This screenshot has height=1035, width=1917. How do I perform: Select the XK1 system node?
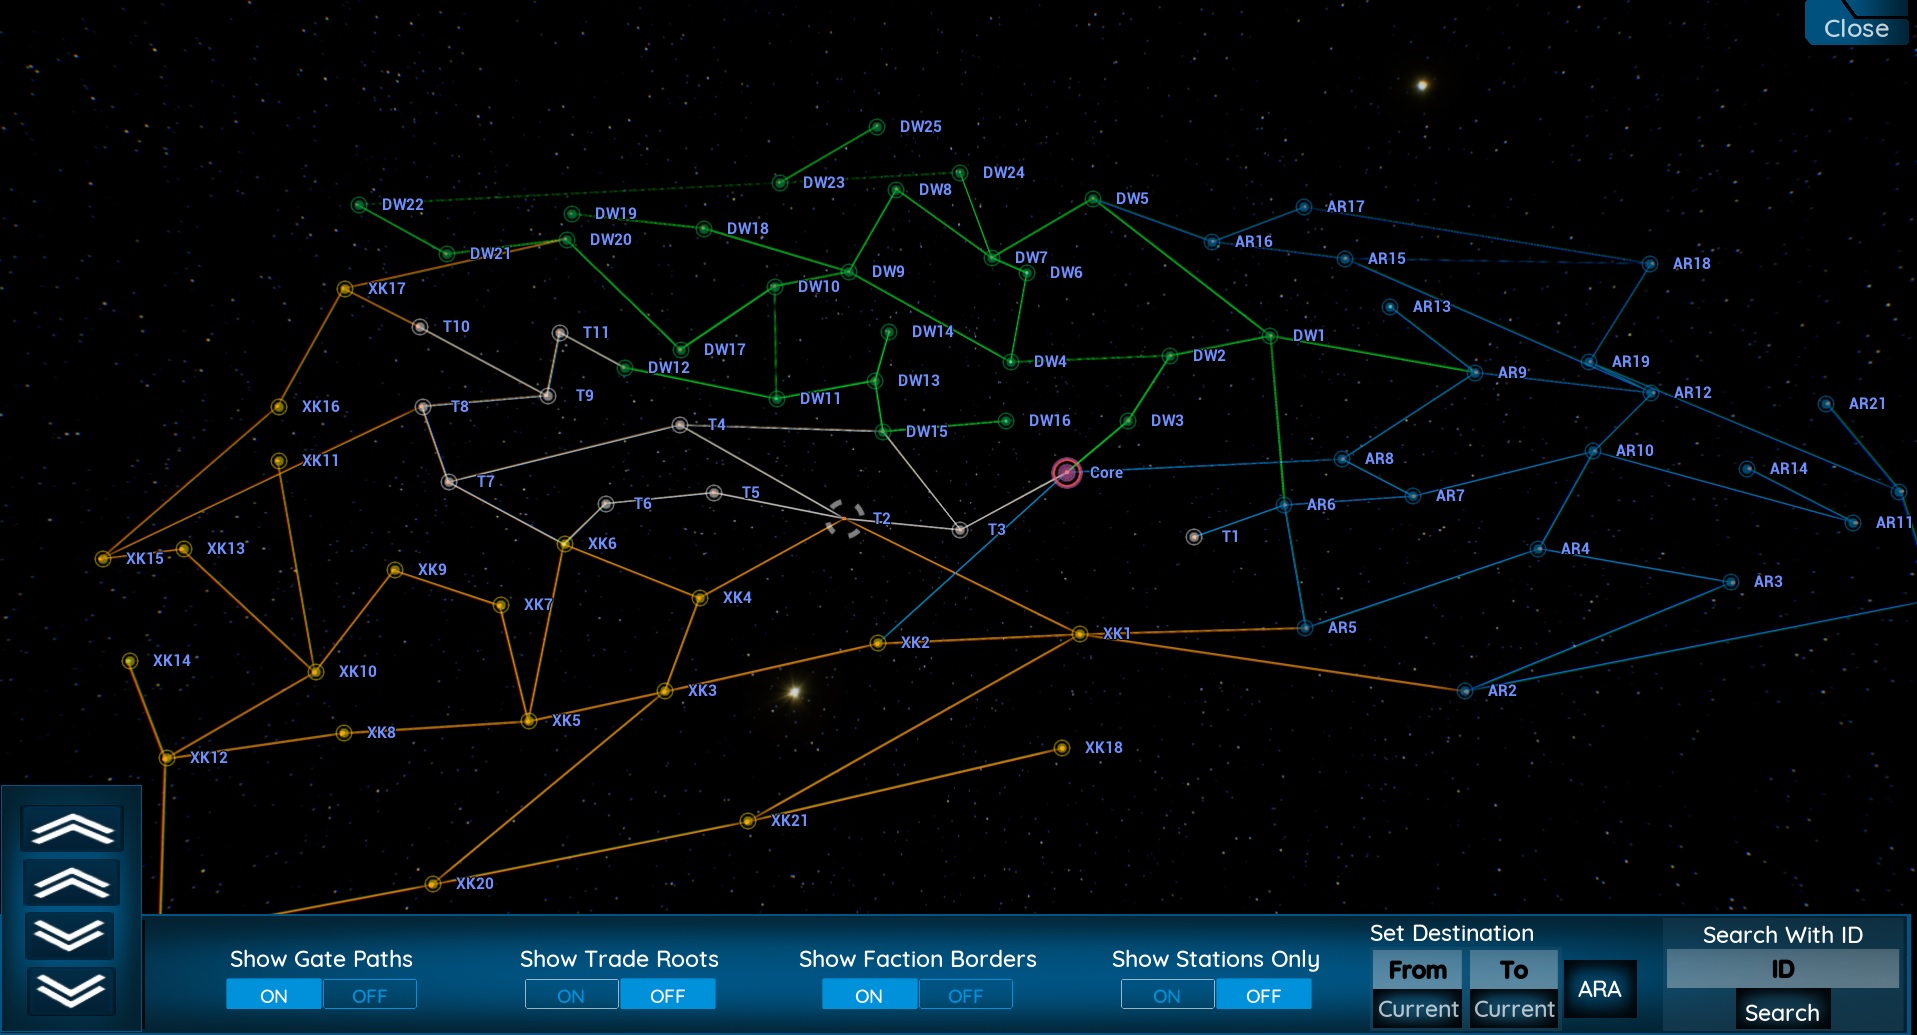click(1078, 633)
